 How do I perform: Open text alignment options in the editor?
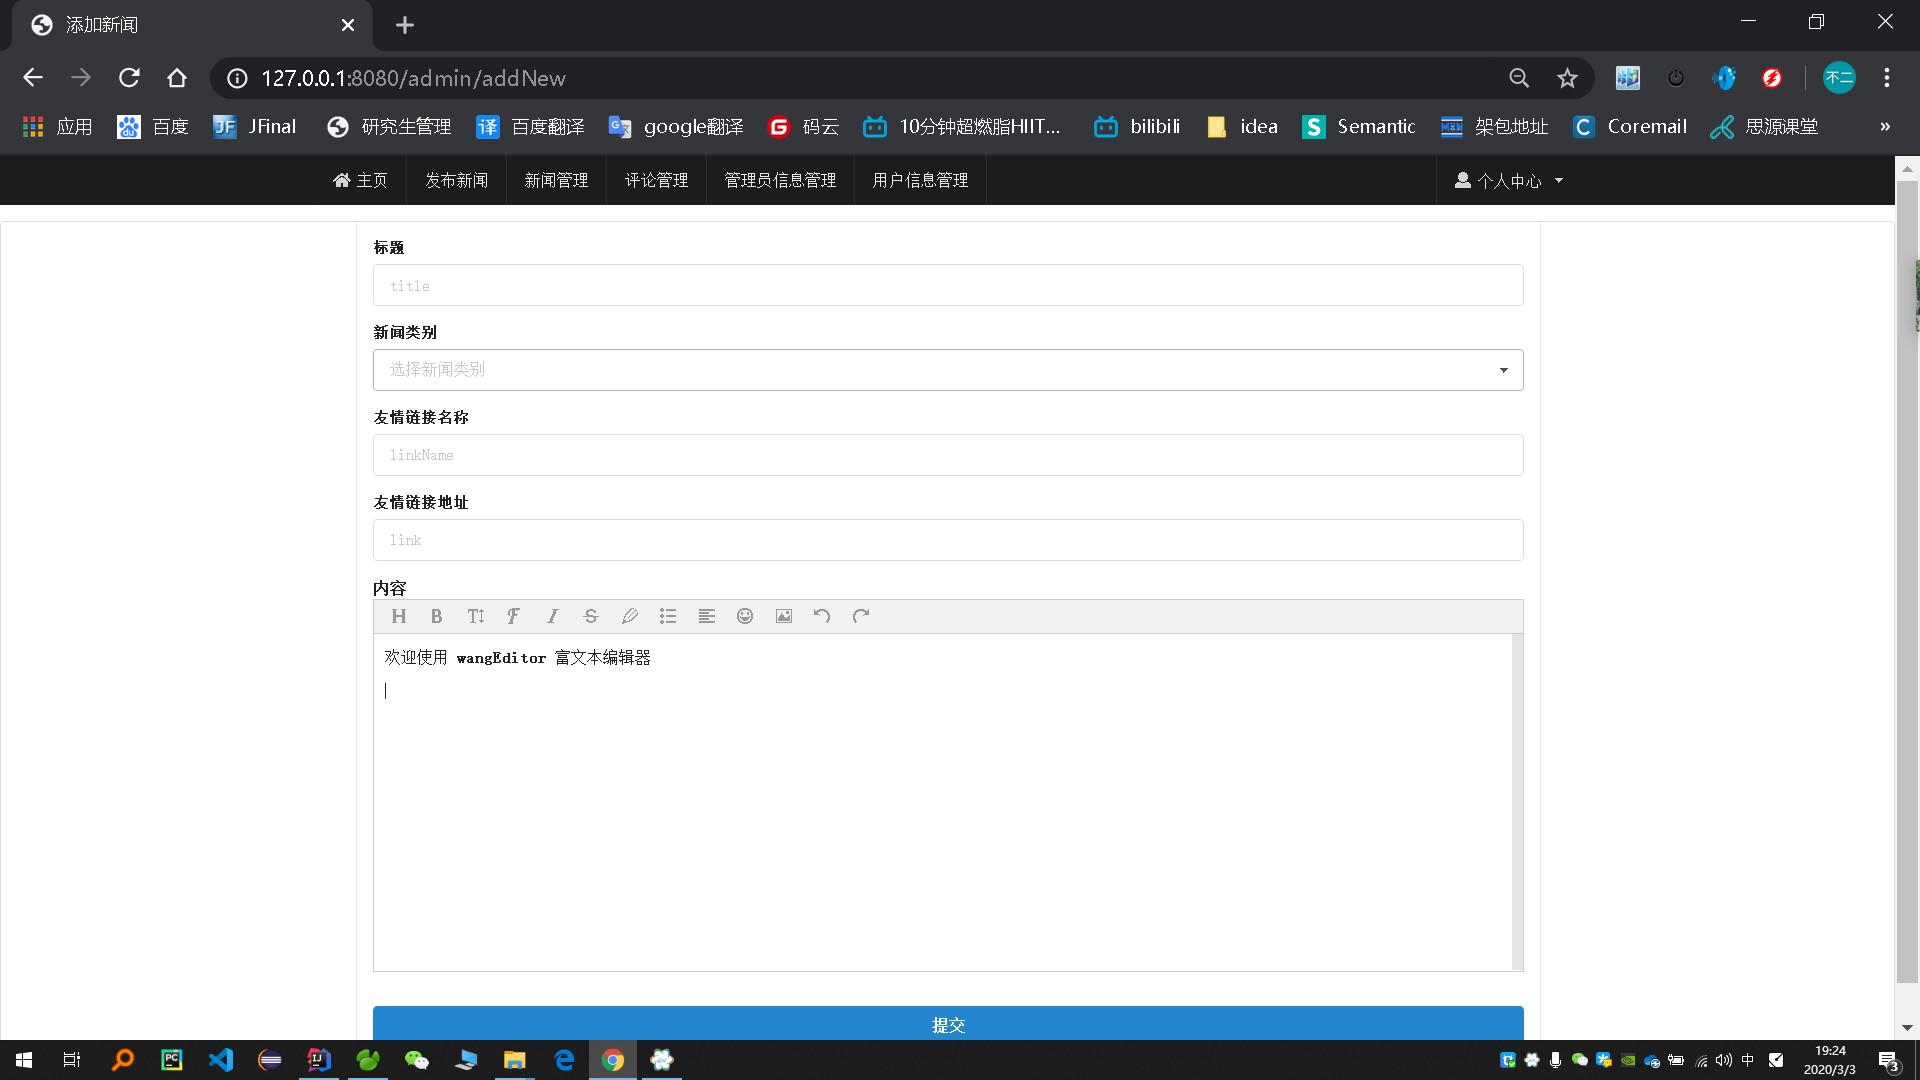(707, 616)
